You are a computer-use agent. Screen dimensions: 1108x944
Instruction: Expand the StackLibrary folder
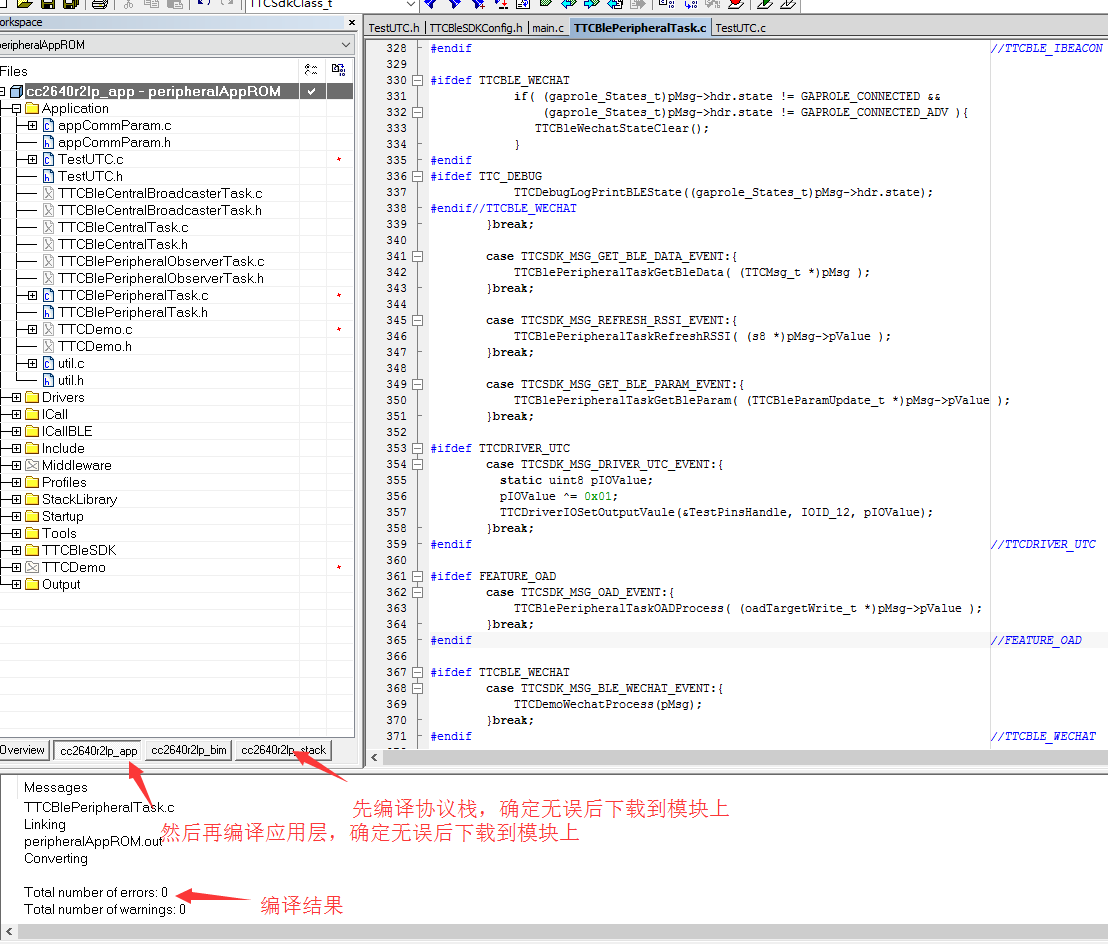(16, 499)
